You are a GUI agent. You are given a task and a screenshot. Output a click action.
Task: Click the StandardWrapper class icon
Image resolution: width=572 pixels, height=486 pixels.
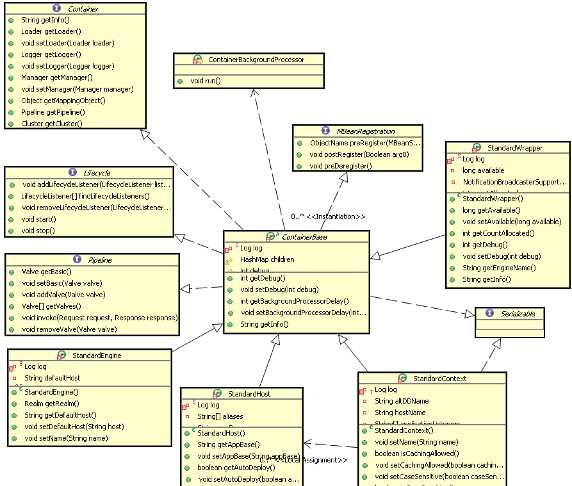[476, 148]
